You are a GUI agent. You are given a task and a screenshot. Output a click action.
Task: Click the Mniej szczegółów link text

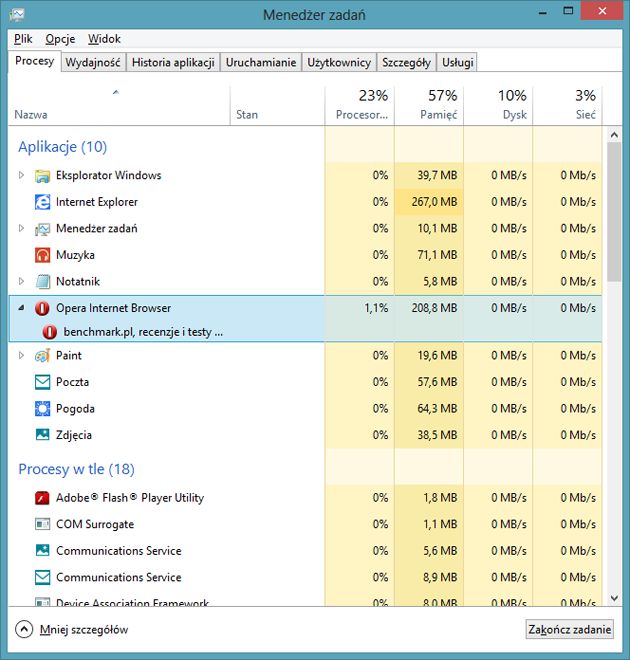click(84, 630)
